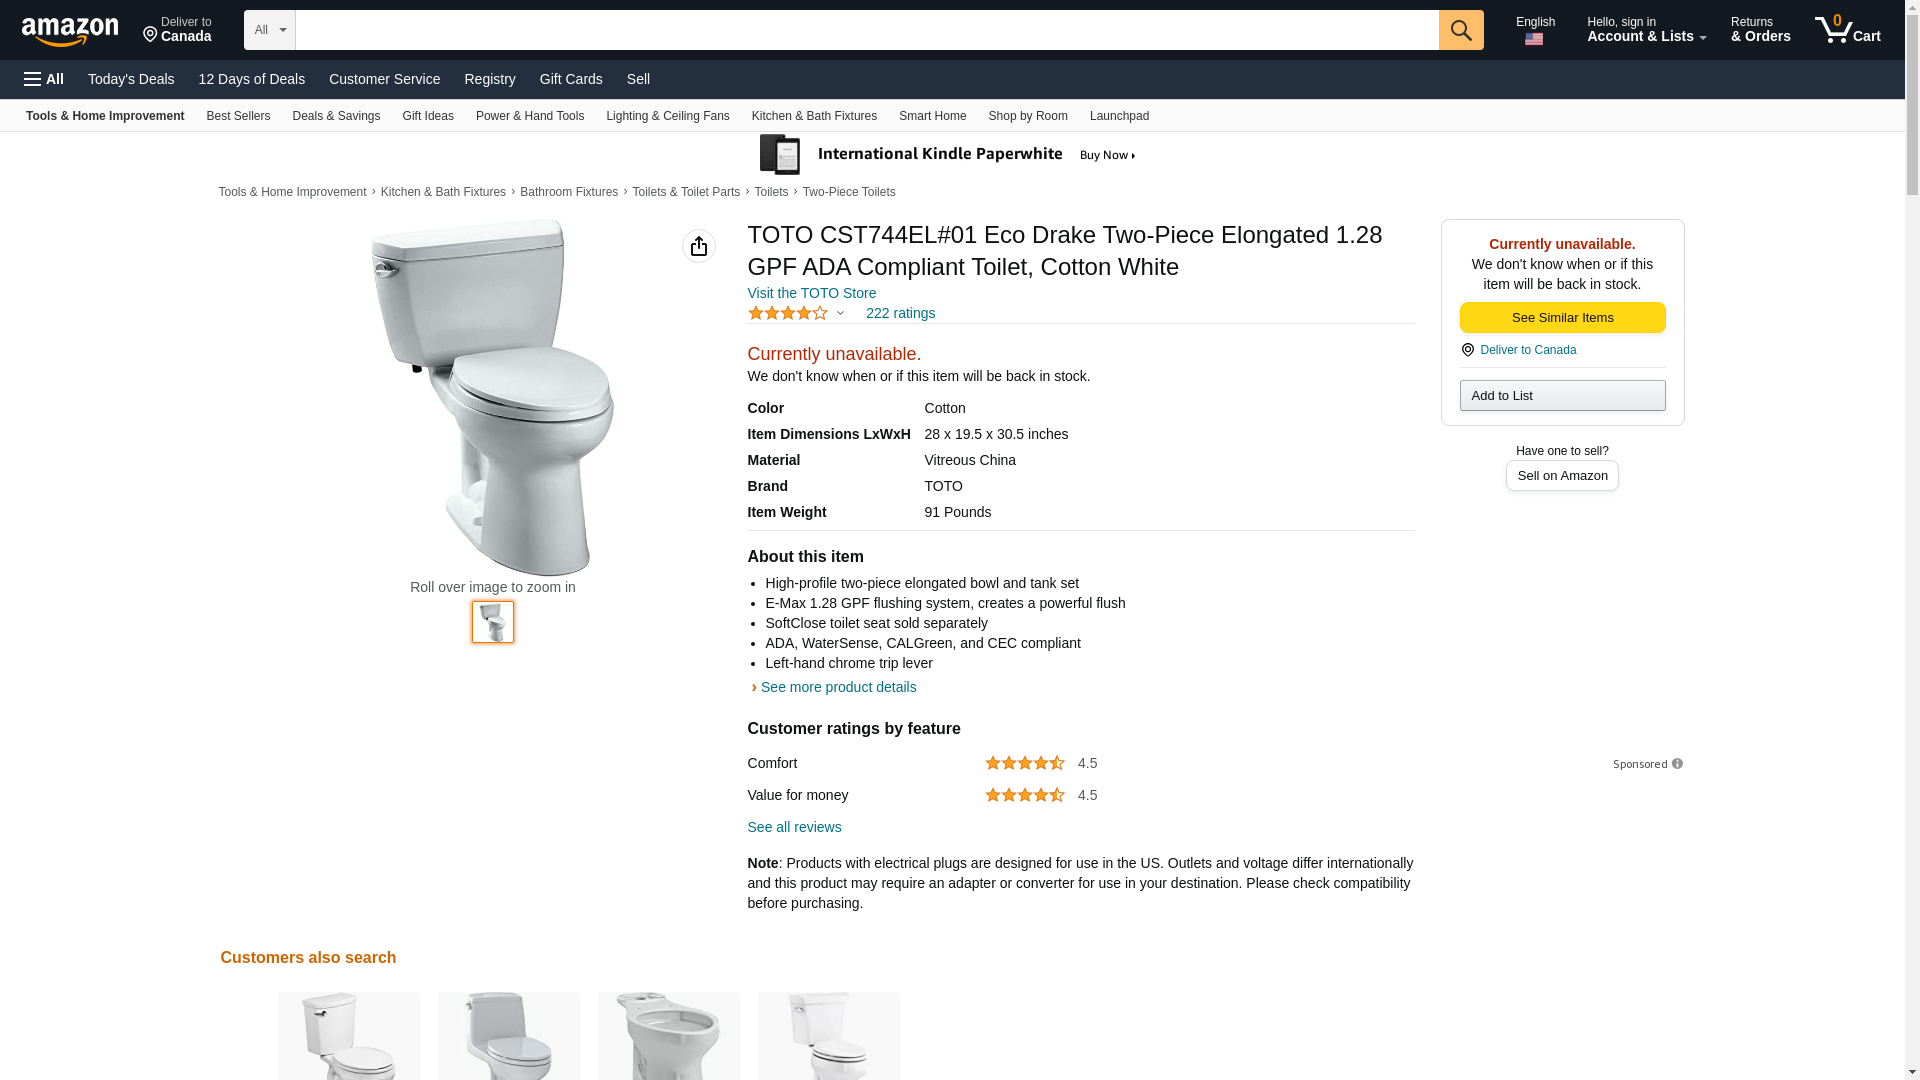Select the toilet product thumbnail image

click(492, 622)
